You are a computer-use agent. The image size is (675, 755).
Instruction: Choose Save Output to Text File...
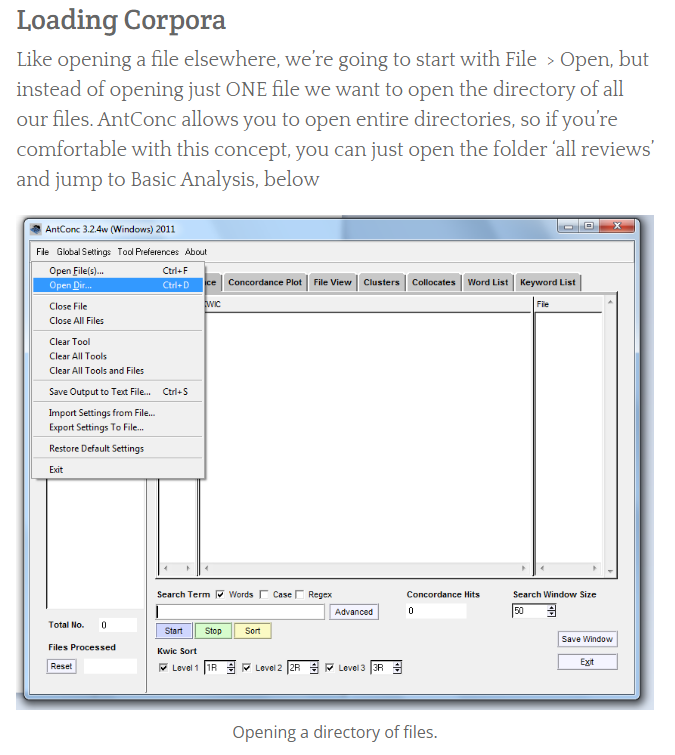[118, 391]
